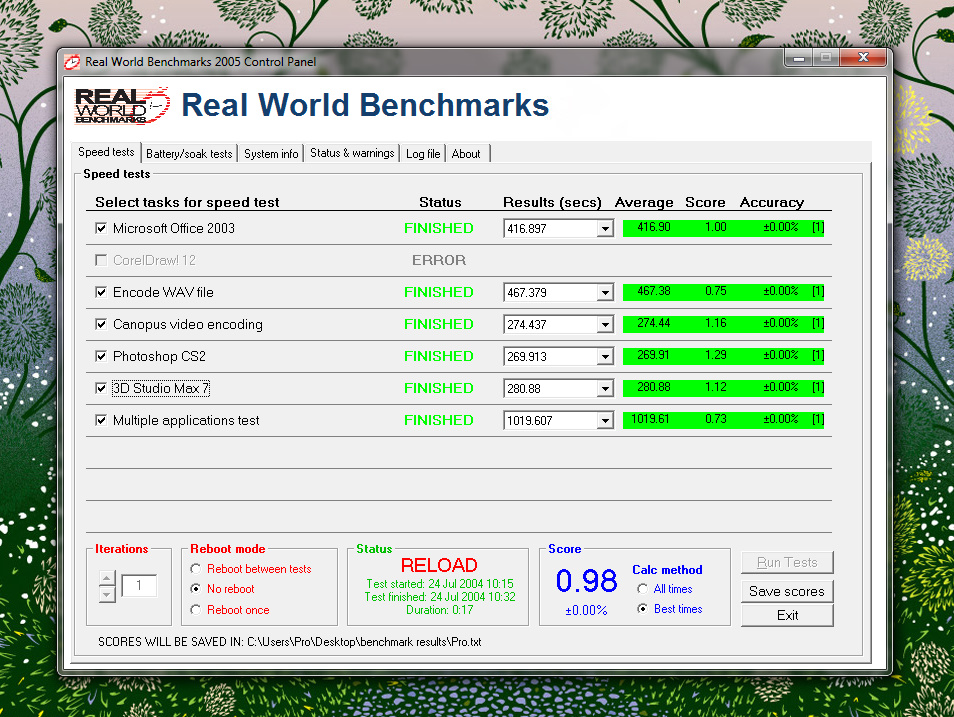Toggle the Encode WAV file checkbox
The image size is (954, 717).
101,292
